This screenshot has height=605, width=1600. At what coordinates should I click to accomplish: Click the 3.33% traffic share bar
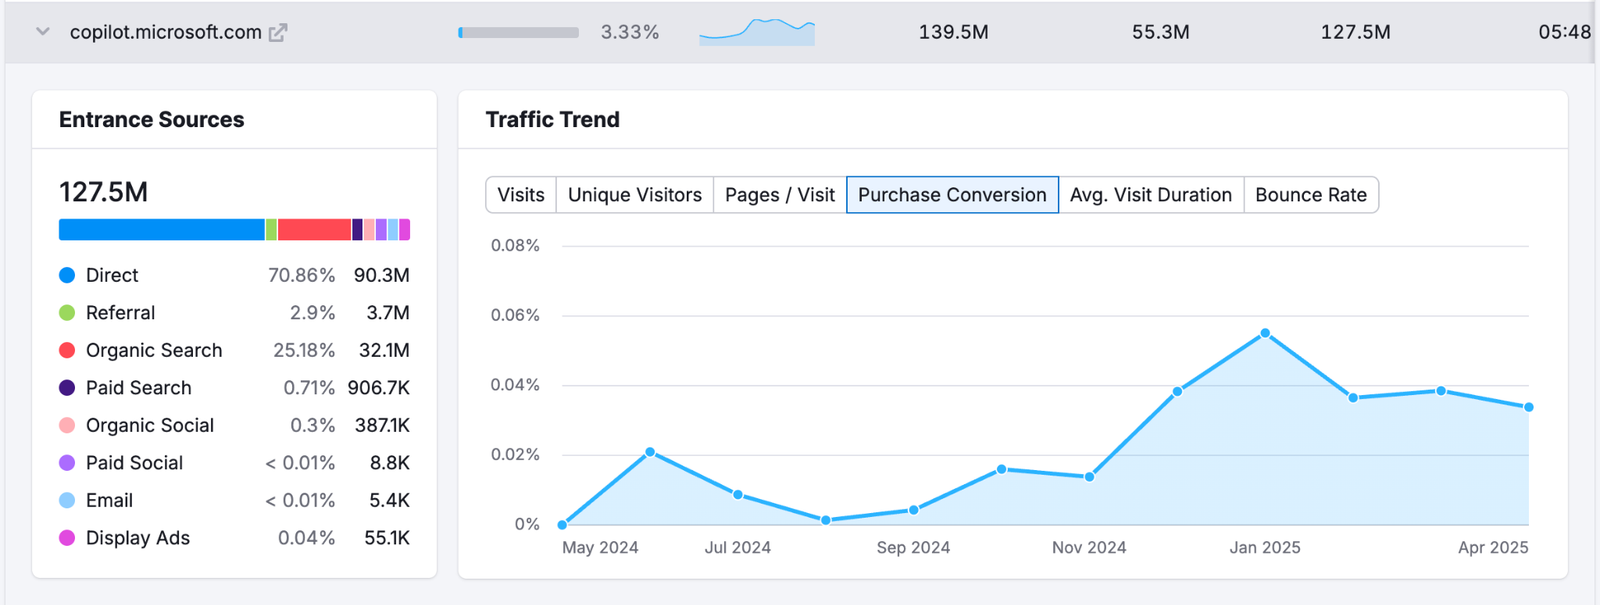(518, 32)
